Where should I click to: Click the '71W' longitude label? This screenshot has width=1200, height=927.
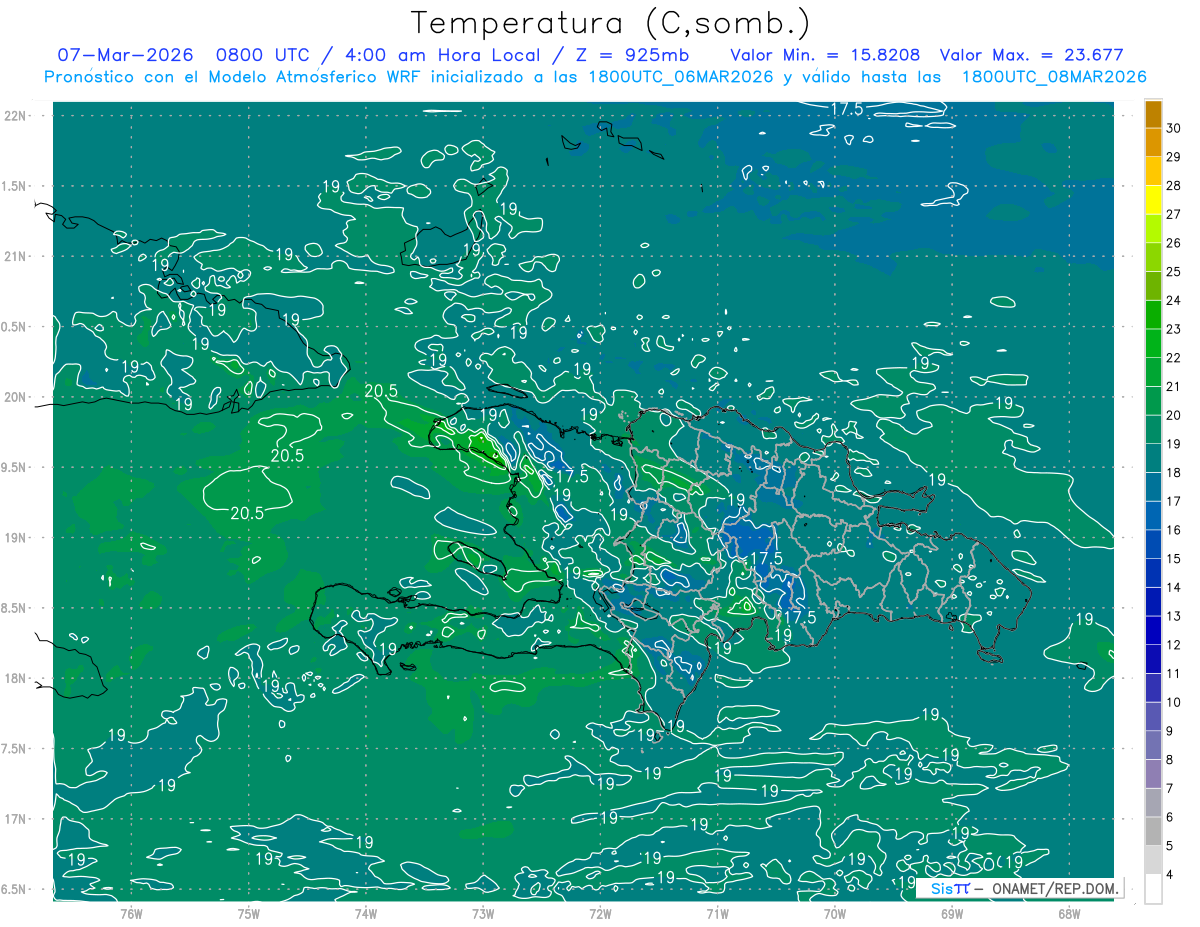click(717, 914)
